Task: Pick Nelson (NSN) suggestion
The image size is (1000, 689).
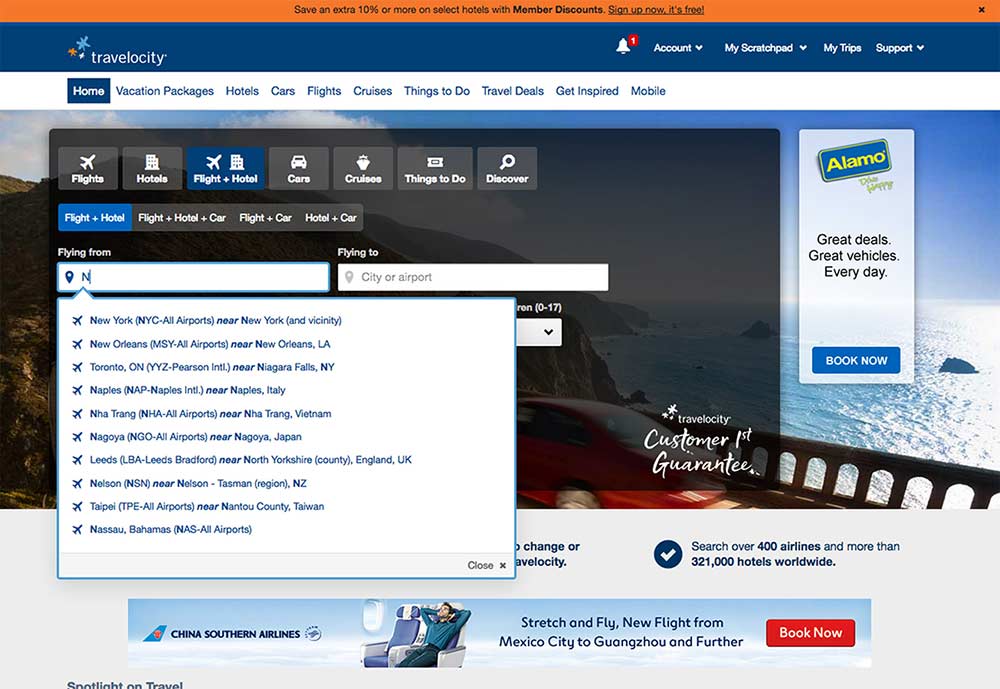Action: click(x=198, y=483)
